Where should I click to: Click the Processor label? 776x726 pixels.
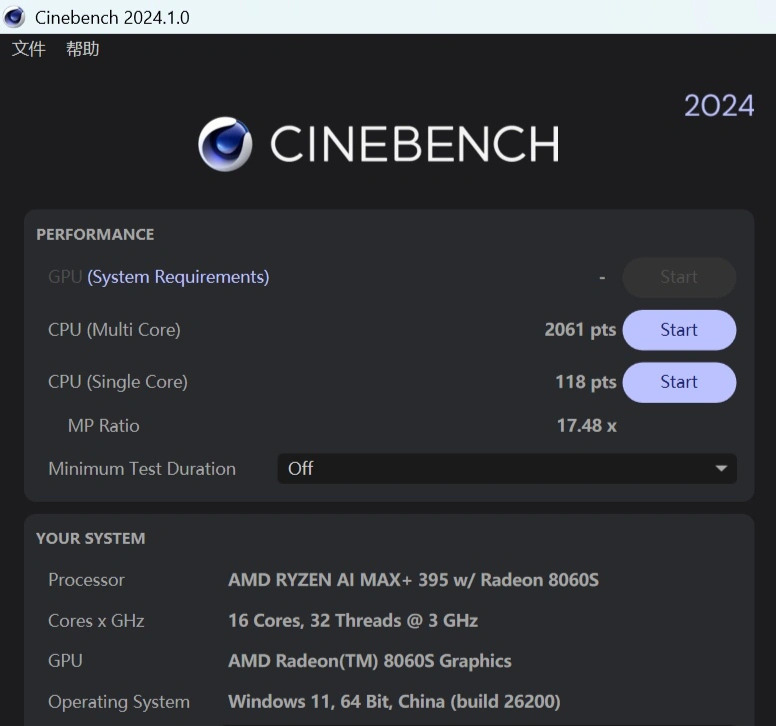86,580
